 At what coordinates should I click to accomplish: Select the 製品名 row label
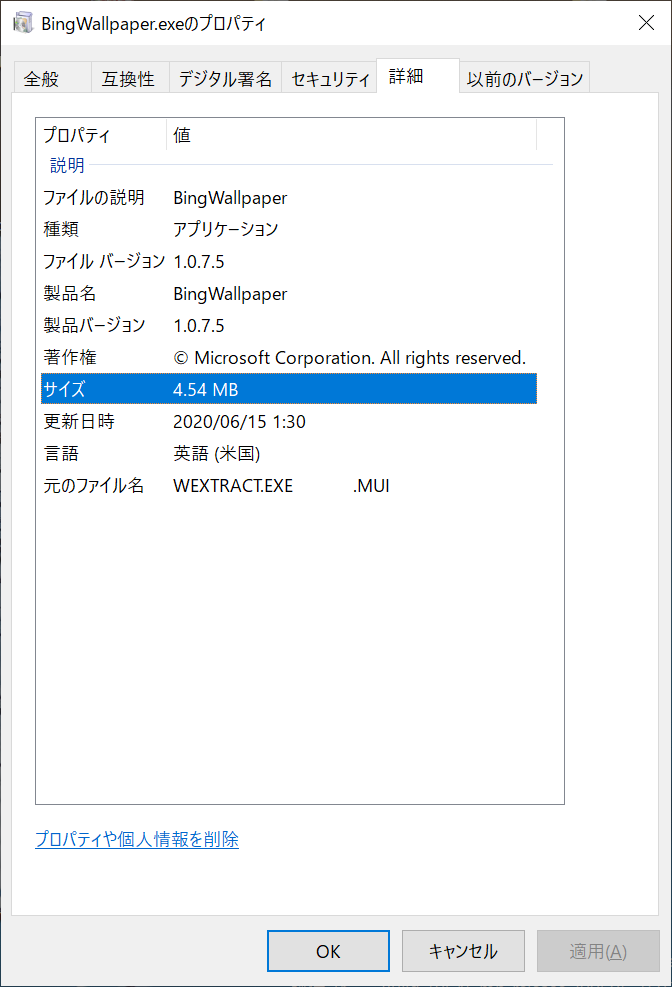(70, 293)
